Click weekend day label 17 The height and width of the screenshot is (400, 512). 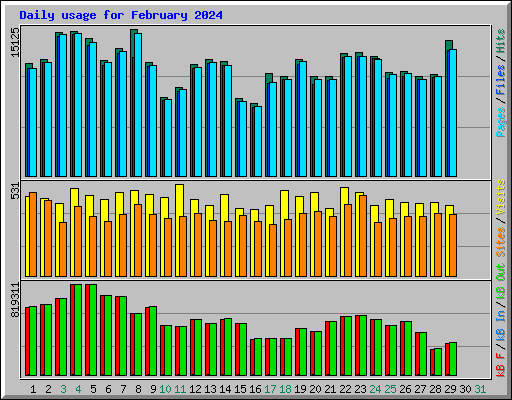pyautogui.click(x=270, y=389)
